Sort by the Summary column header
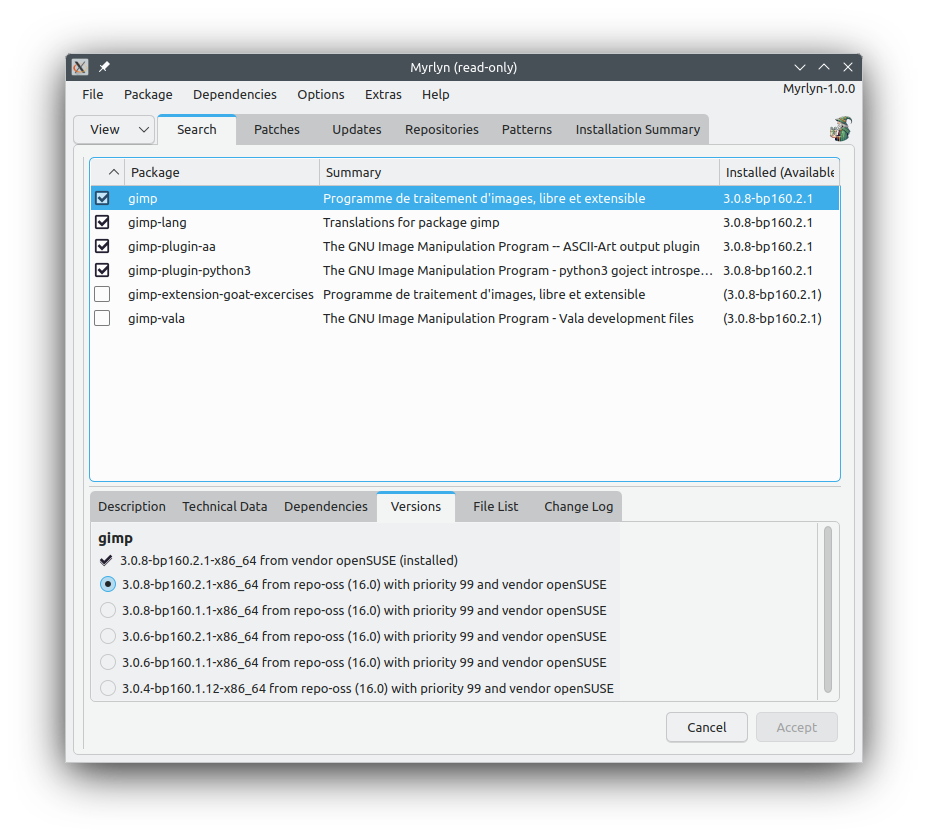The image size is (928, 840). [518, 172]
